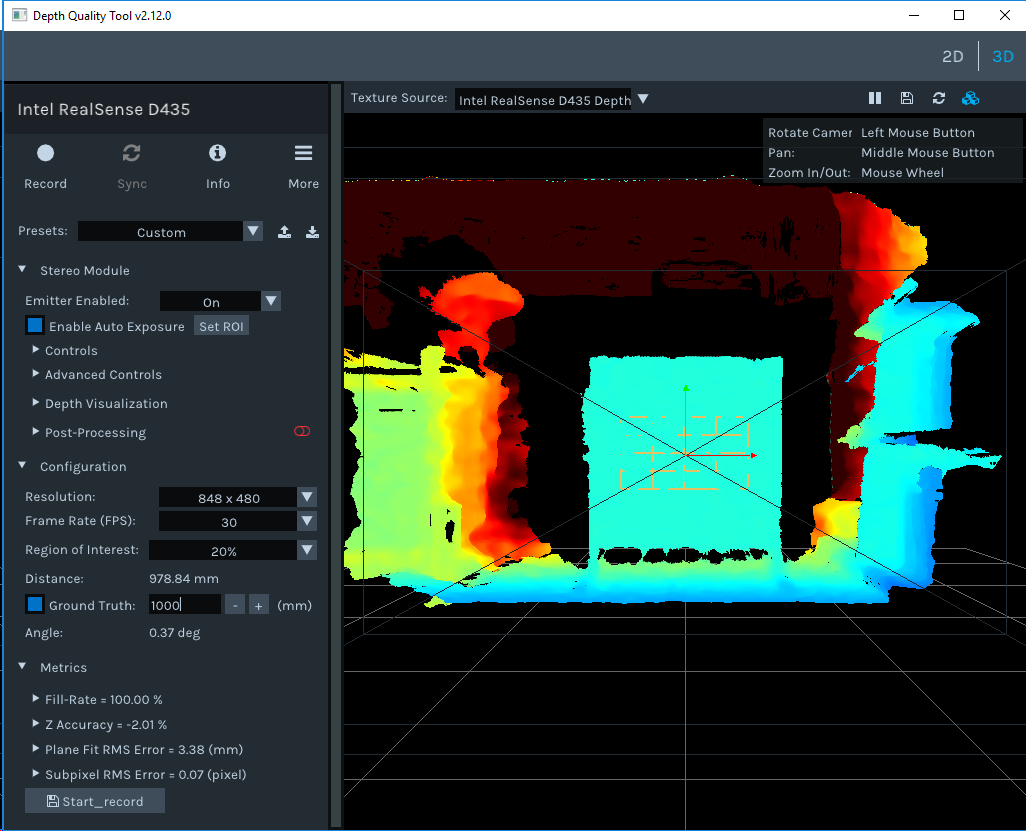Open the Region of Interest dropdown
The width and height of the screenshot is (1026, 831).
[233, 550]
